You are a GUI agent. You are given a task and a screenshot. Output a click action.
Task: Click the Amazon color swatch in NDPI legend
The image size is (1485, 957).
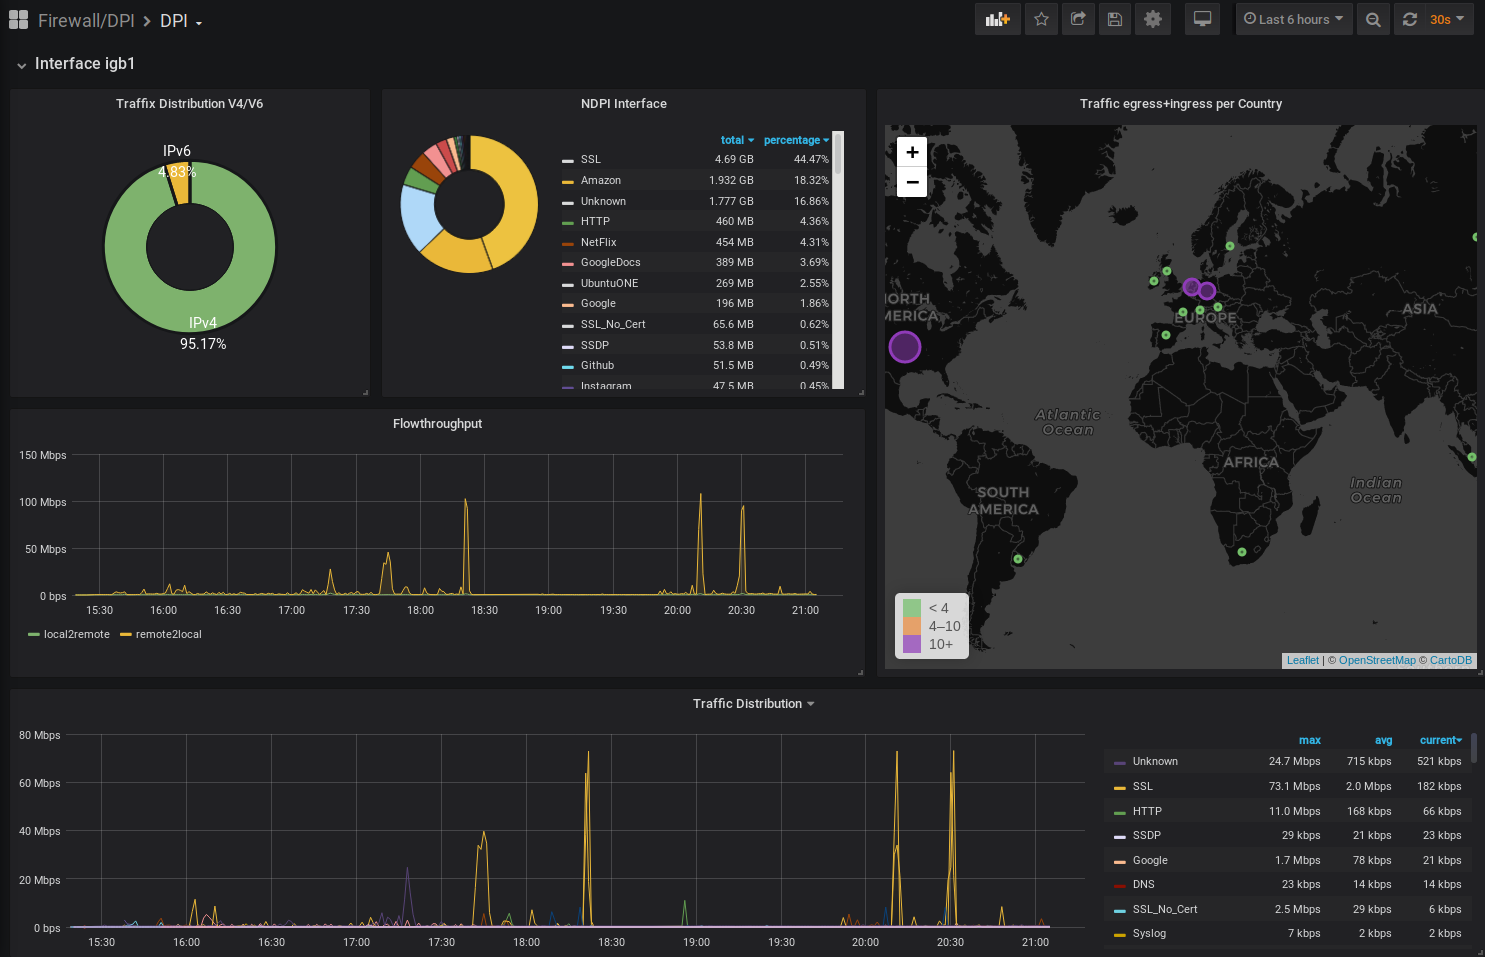(567, 181)
